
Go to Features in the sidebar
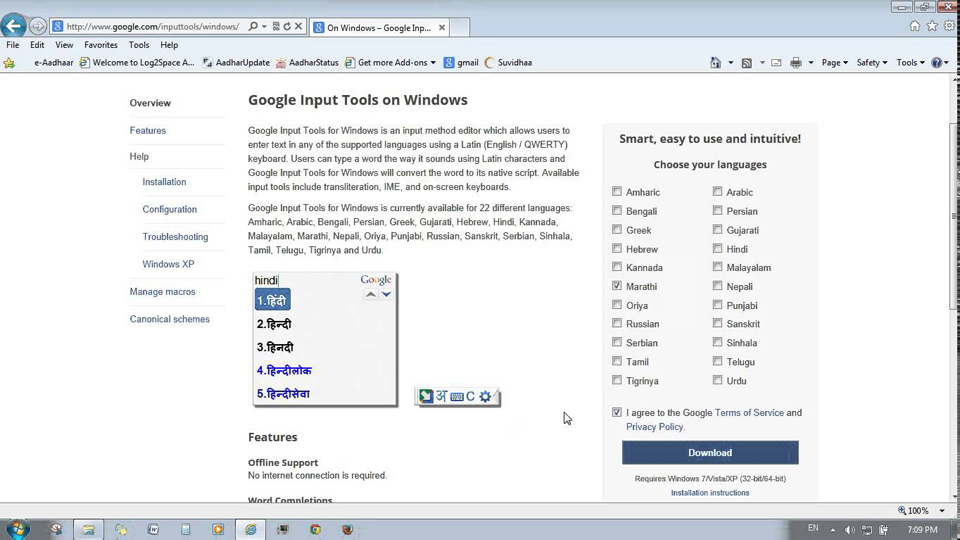[x=148, y=130]
